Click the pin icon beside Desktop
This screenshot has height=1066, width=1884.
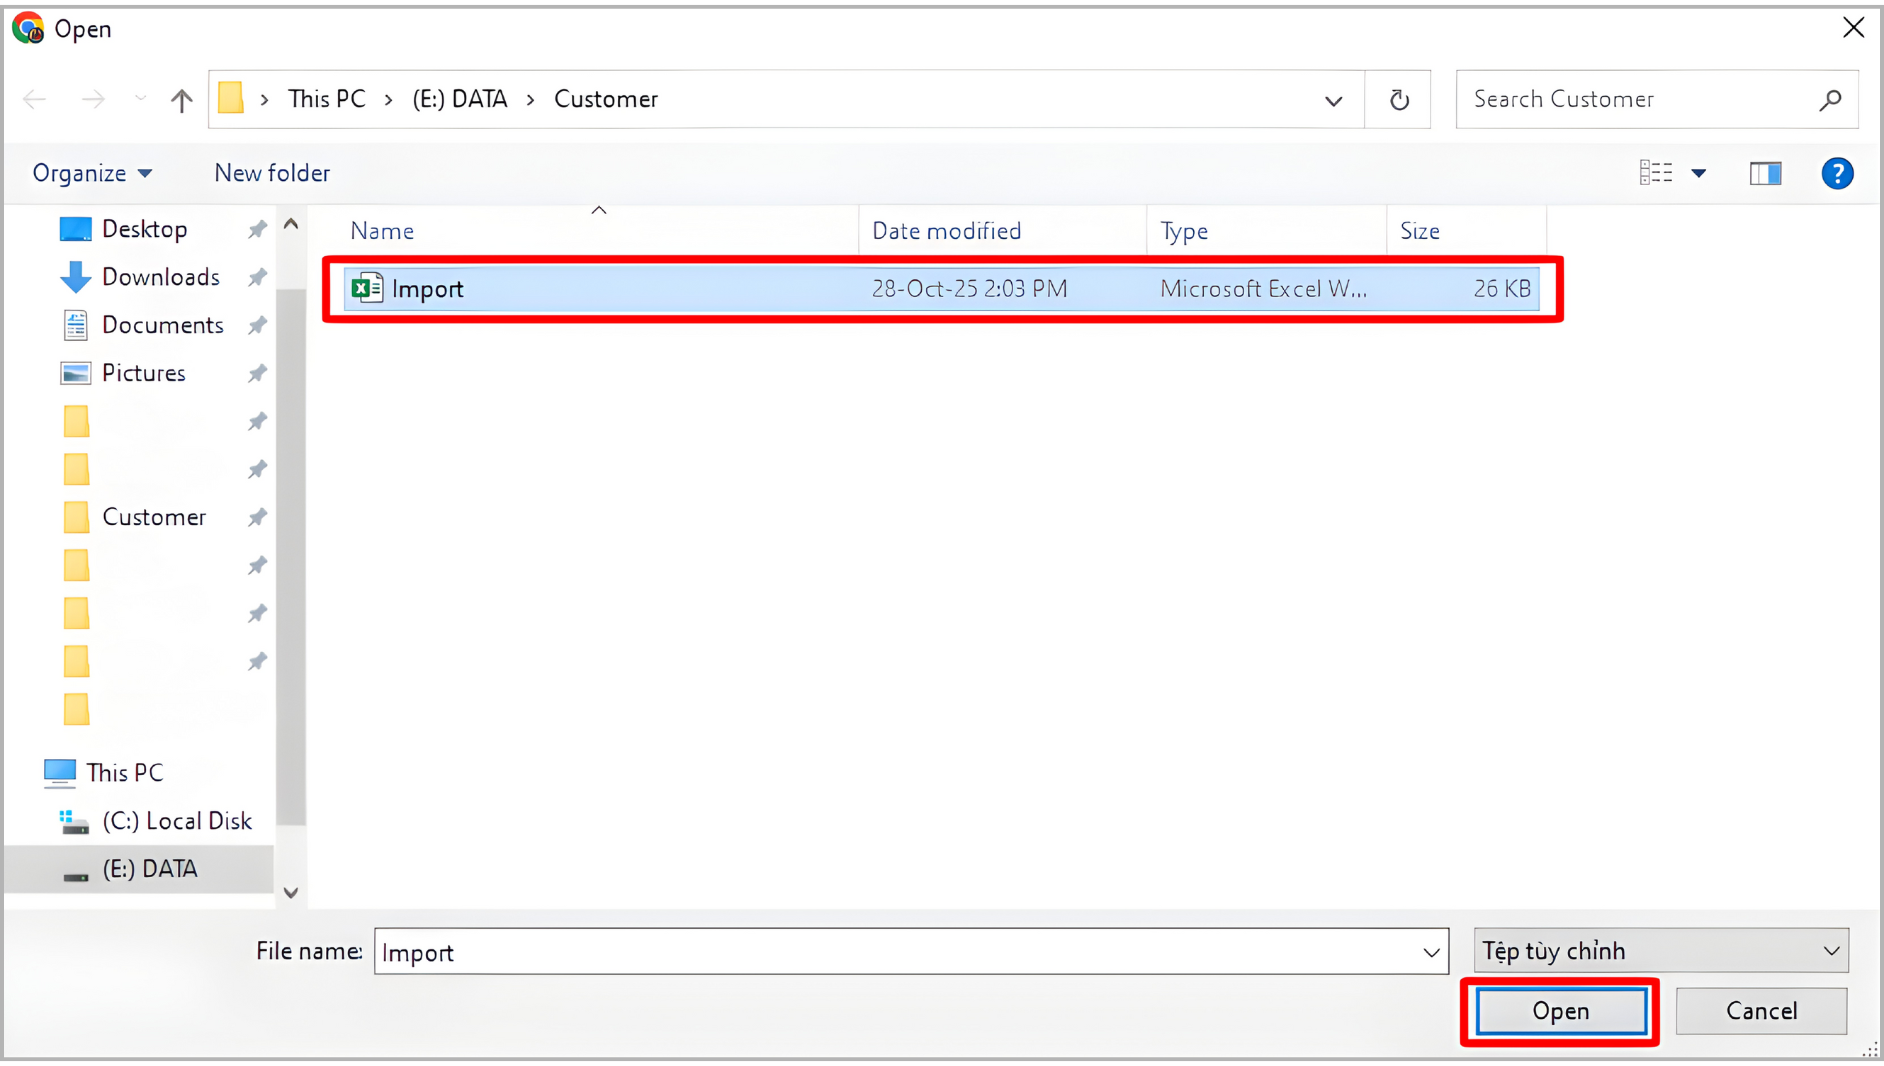point(257,229)
